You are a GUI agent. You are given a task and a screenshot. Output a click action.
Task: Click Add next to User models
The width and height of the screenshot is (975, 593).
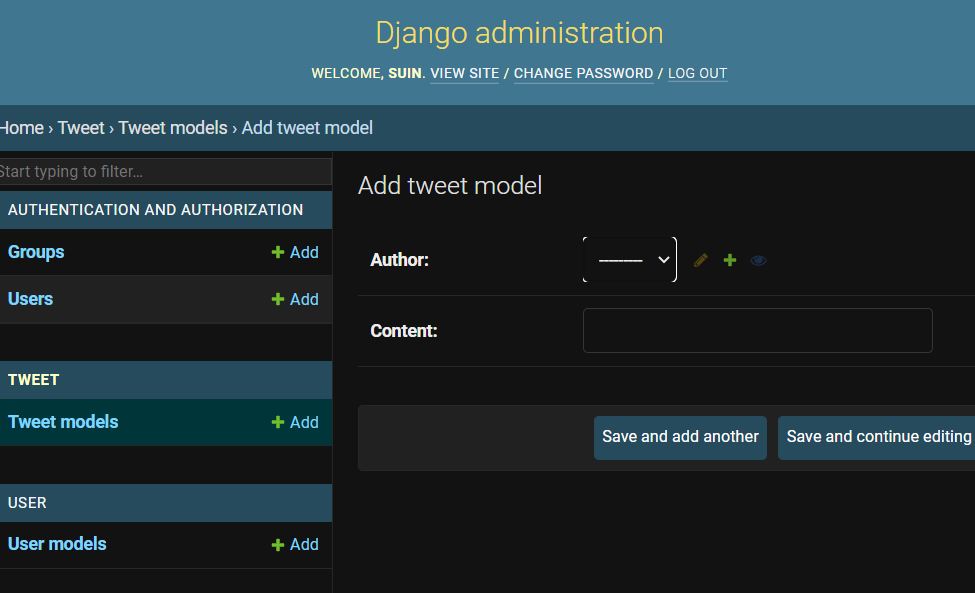295,545
